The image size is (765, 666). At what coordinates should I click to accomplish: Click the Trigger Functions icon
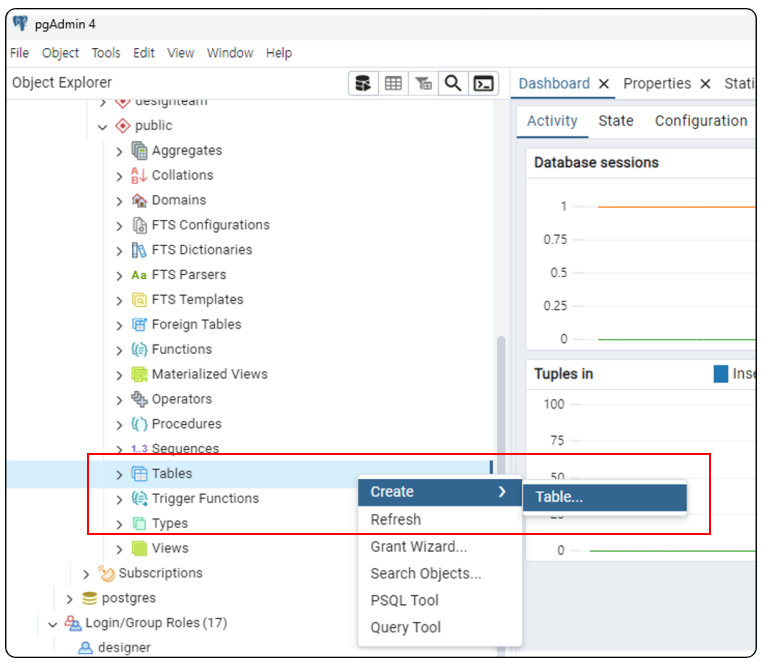[x=139, y=499]
